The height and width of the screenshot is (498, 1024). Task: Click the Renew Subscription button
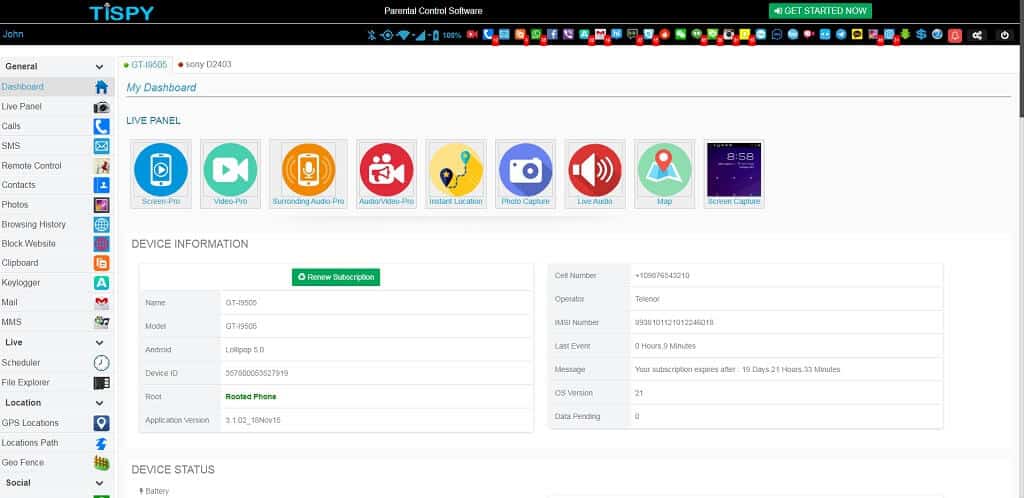336,277
